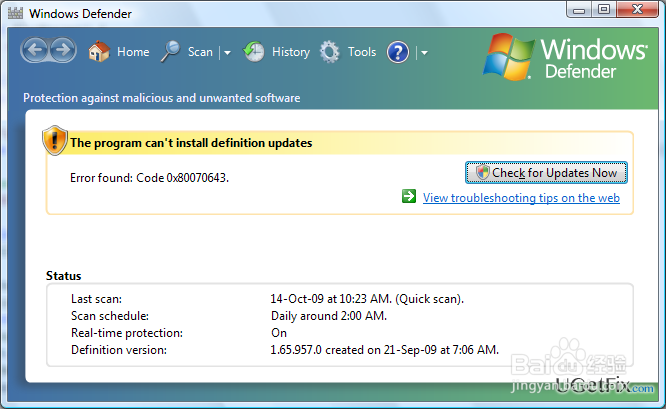Viewport: 666px width, 409px height.
Task: Click Protection against malicious software tagline
Action: tap(161, 98)
